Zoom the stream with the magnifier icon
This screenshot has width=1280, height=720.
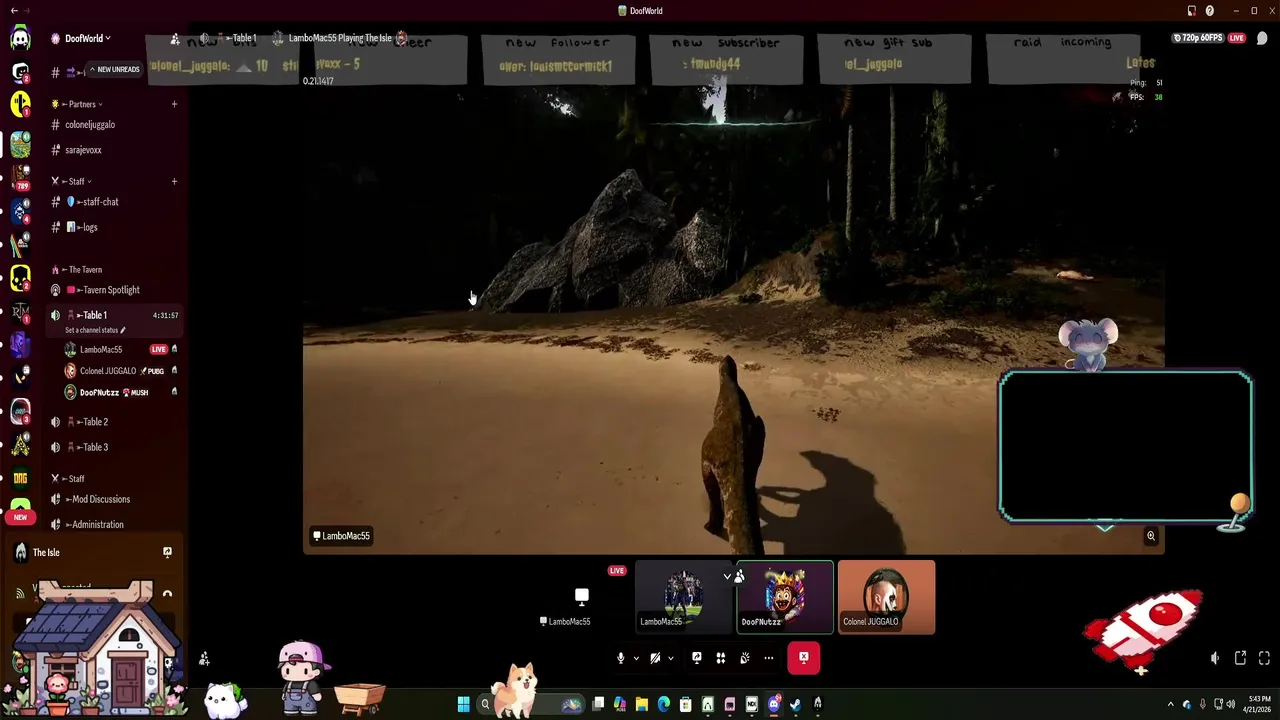pos(1151,536)
